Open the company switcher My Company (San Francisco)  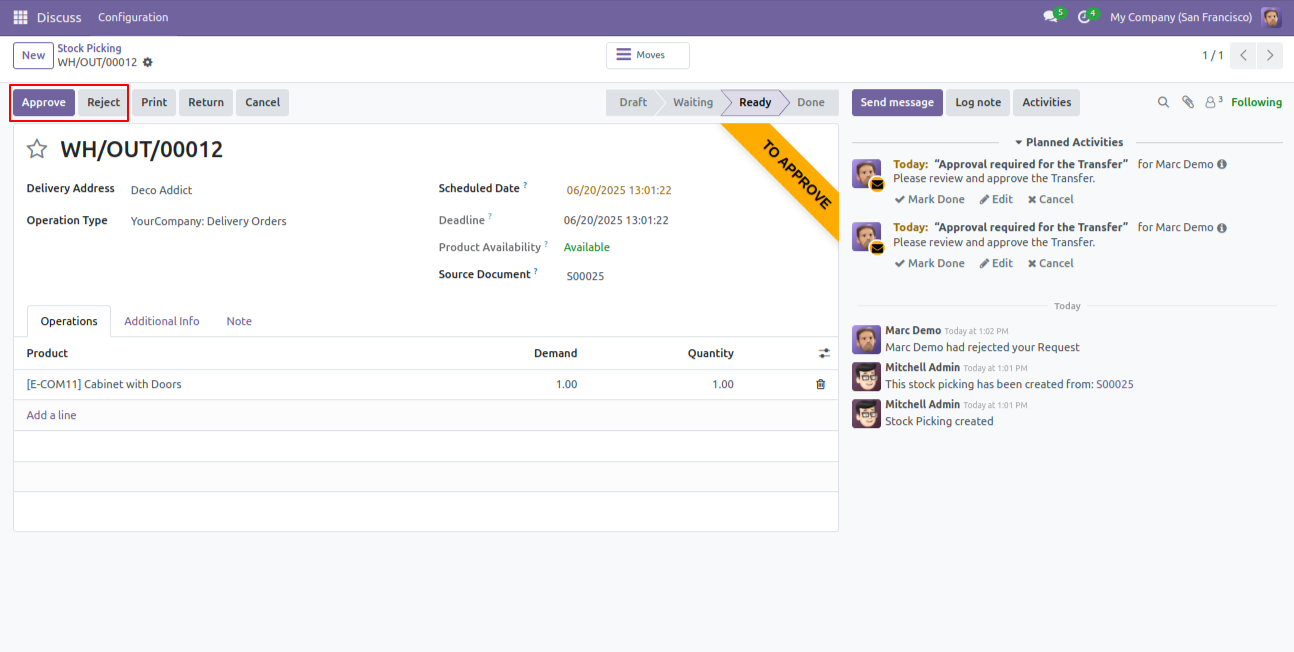[1181, 17]
